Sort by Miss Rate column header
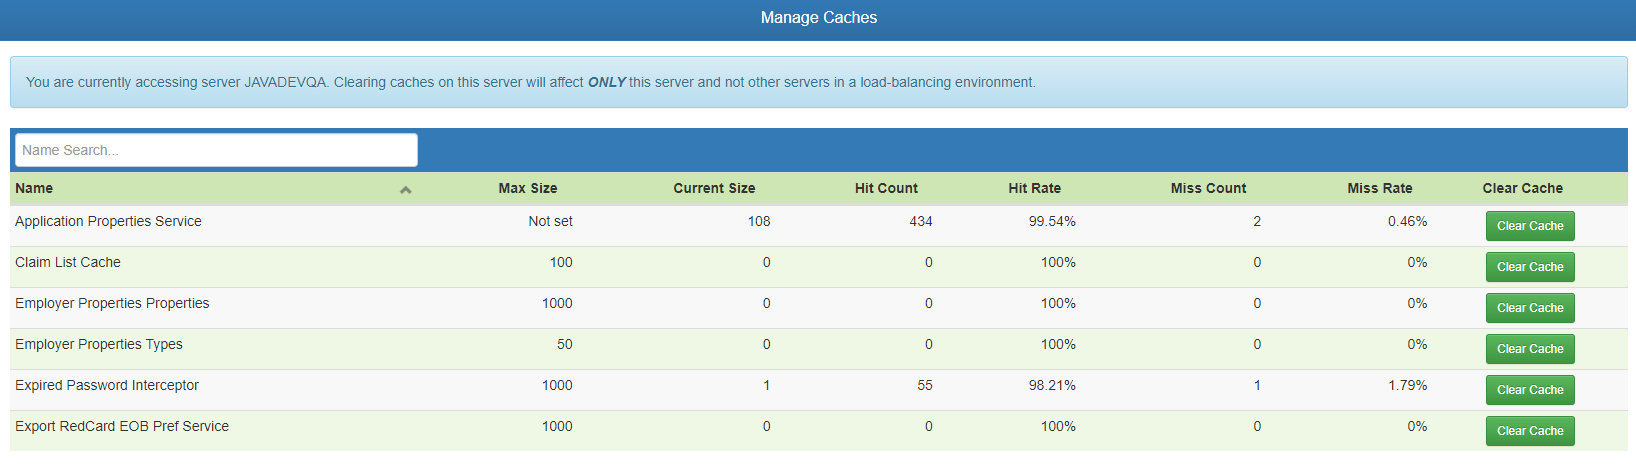Viewport: 1636px width, 468px height. pos(1379,188)
